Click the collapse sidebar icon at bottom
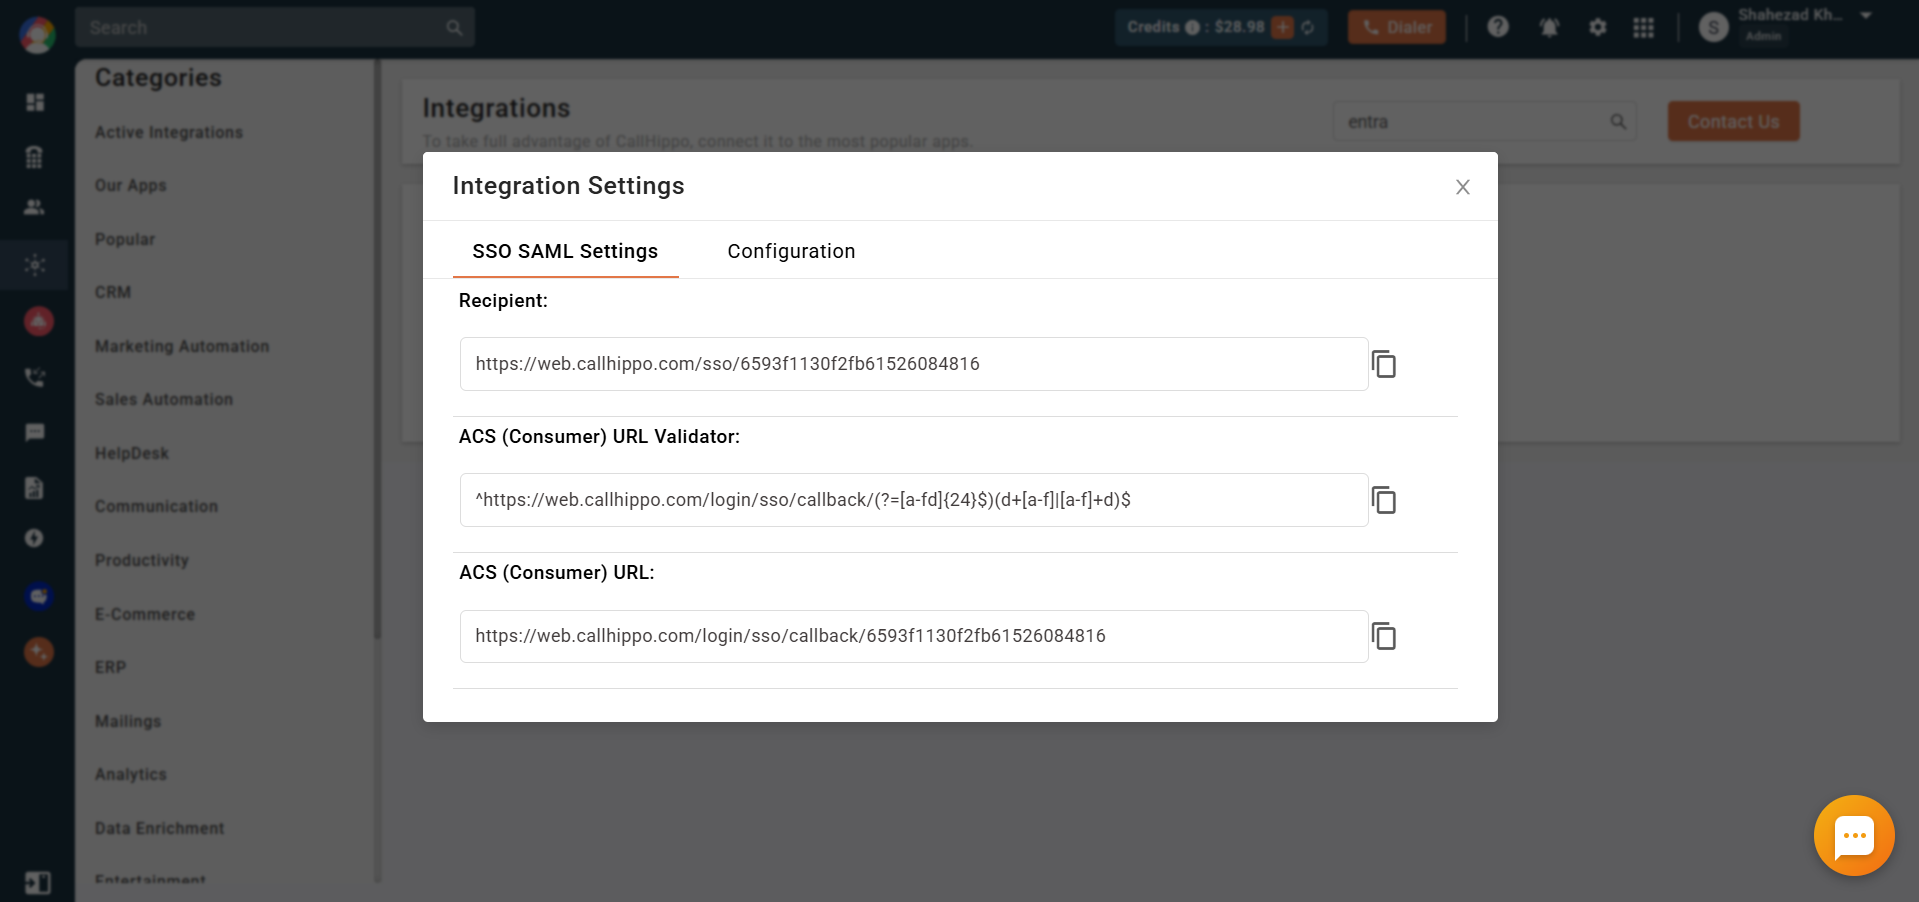 click(x=38, y=883)
